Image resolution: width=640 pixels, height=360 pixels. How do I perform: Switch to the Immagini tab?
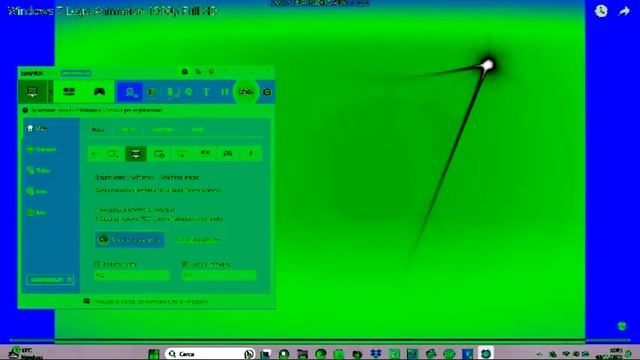coord(162,130)
